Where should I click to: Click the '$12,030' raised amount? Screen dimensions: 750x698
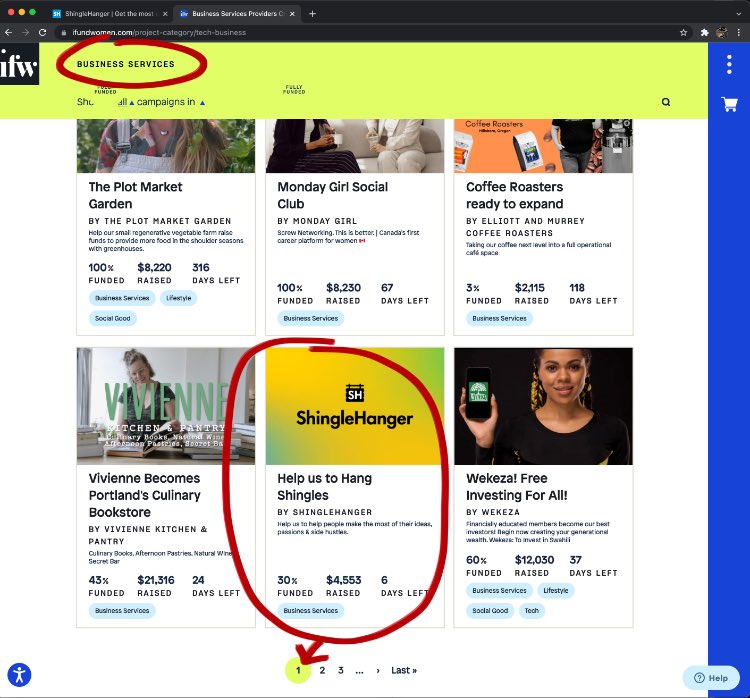point(534,560)
